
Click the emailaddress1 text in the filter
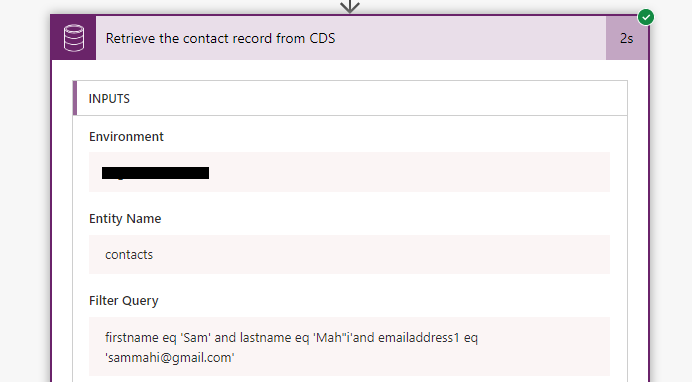coord(418,337)
